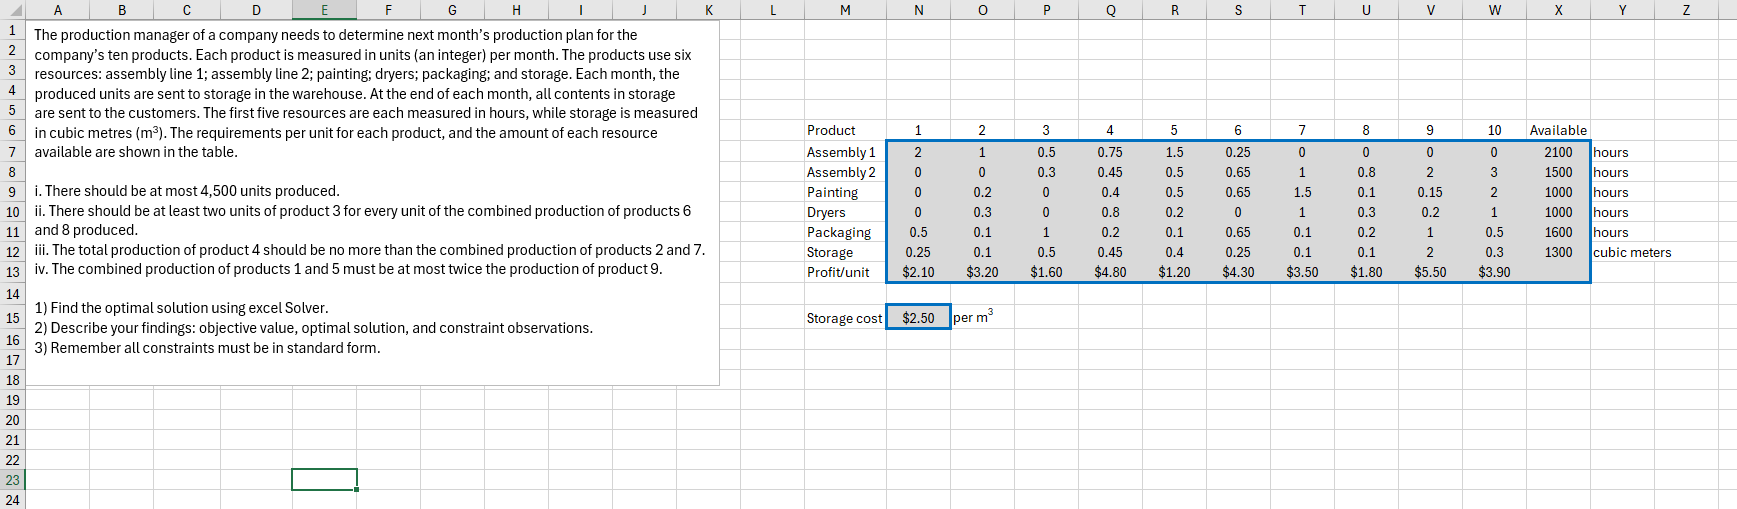Select column M header

click(845, 9)
